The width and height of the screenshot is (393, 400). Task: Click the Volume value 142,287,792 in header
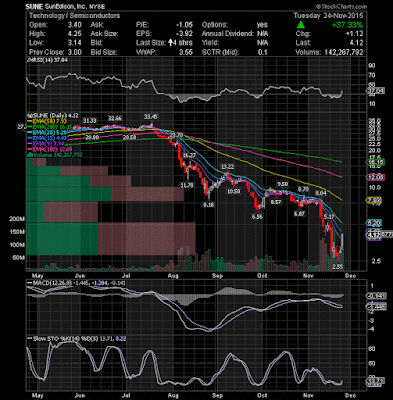coord(343,52)
